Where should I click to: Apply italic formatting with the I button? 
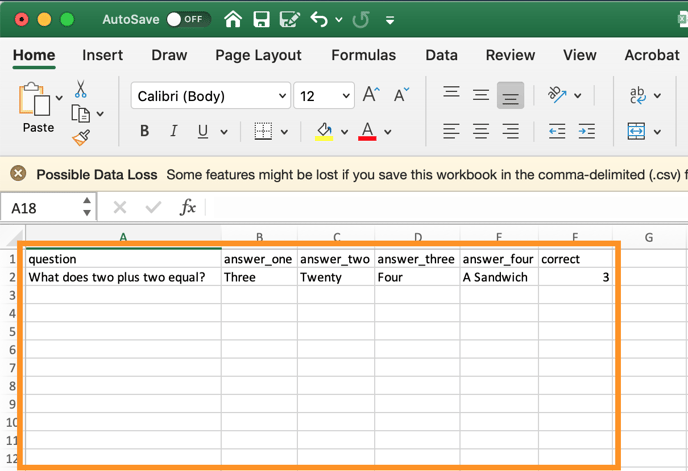[x=173, y=131]
